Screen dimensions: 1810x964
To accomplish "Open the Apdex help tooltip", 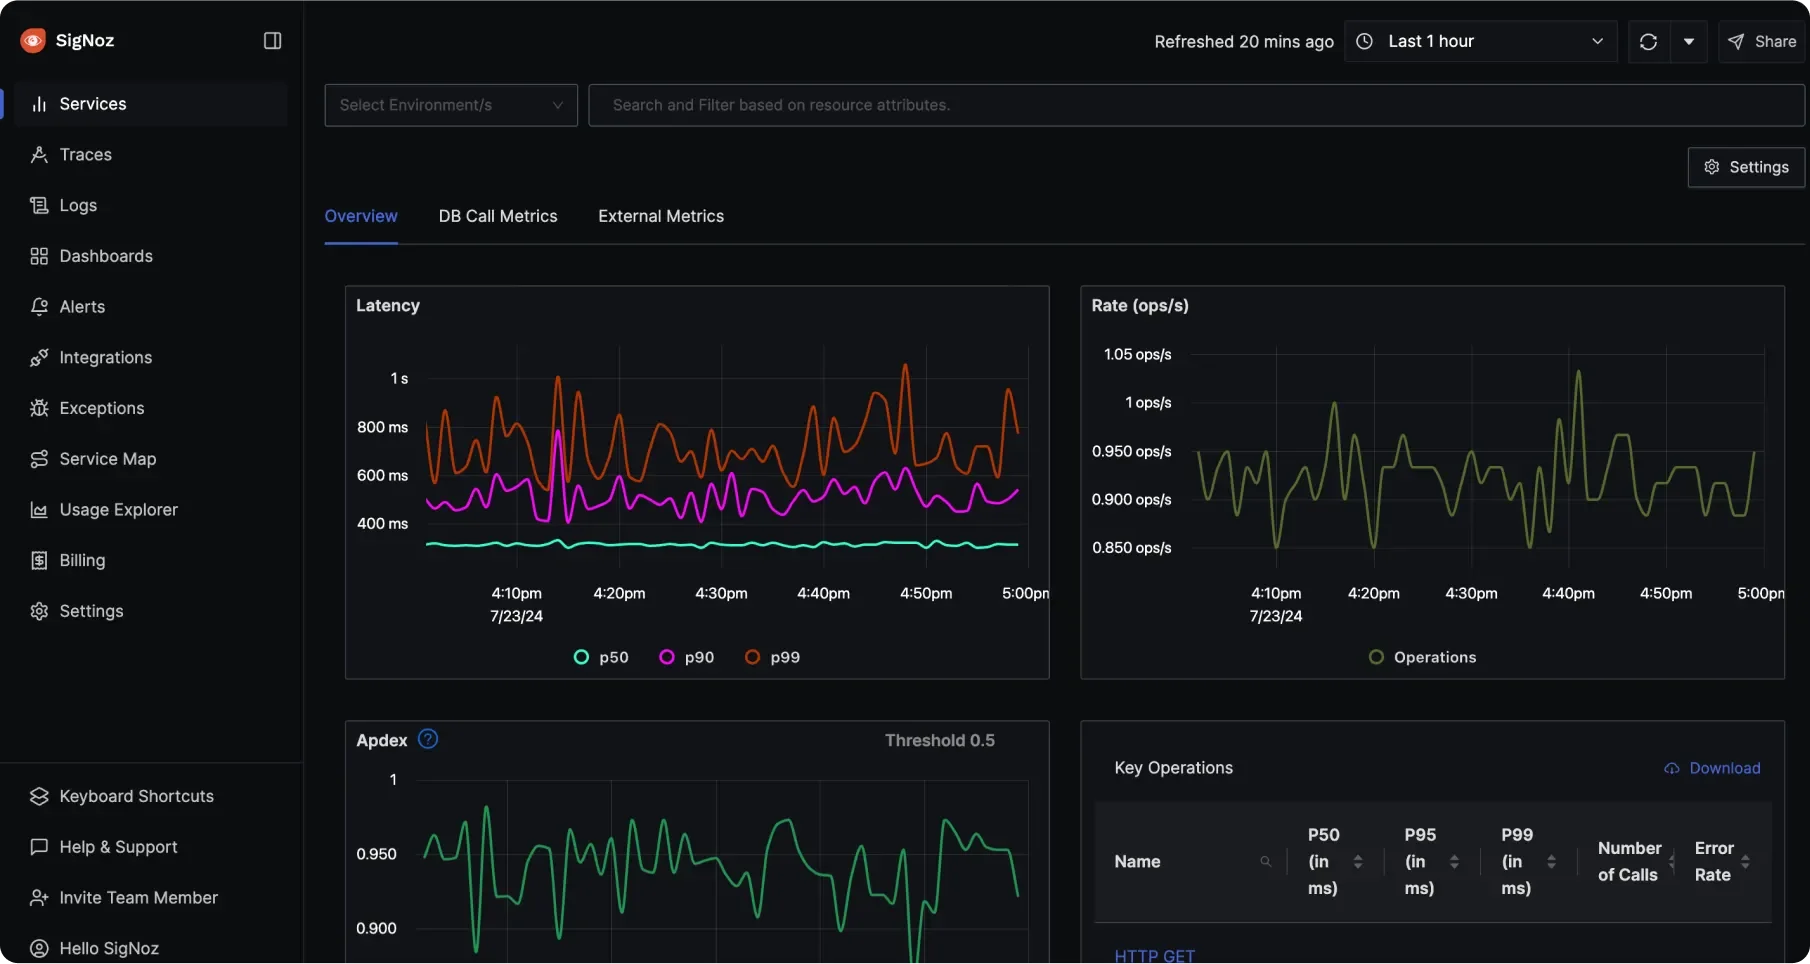I will (427, 739).
